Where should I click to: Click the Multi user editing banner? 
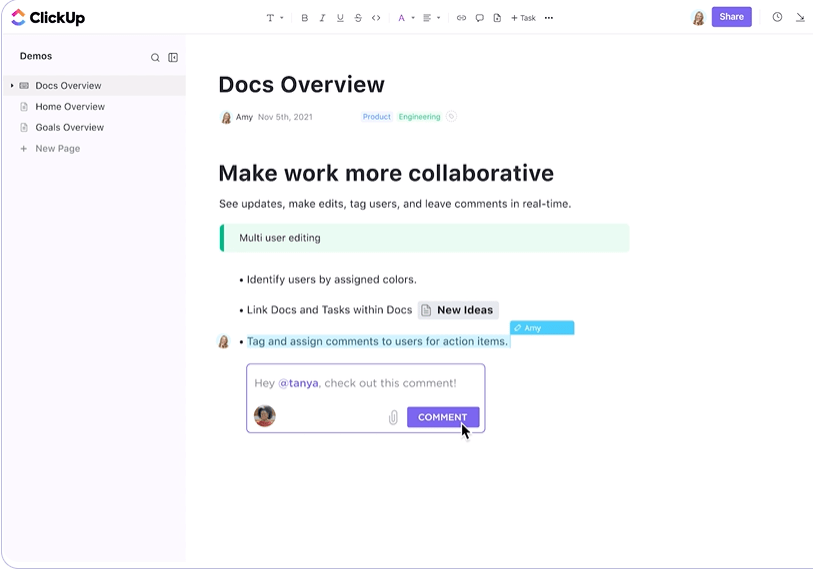pyautogui.click(x=424, y=238)
